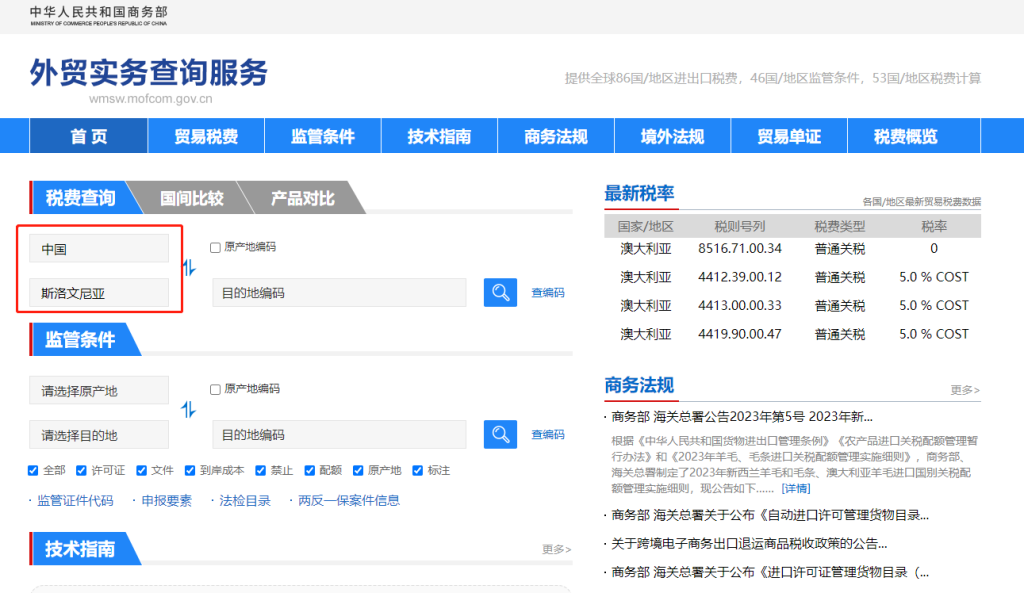Click the 税则号列 column header
The height and width of the screenshot is (593, 1024).
tap(739, 226)
